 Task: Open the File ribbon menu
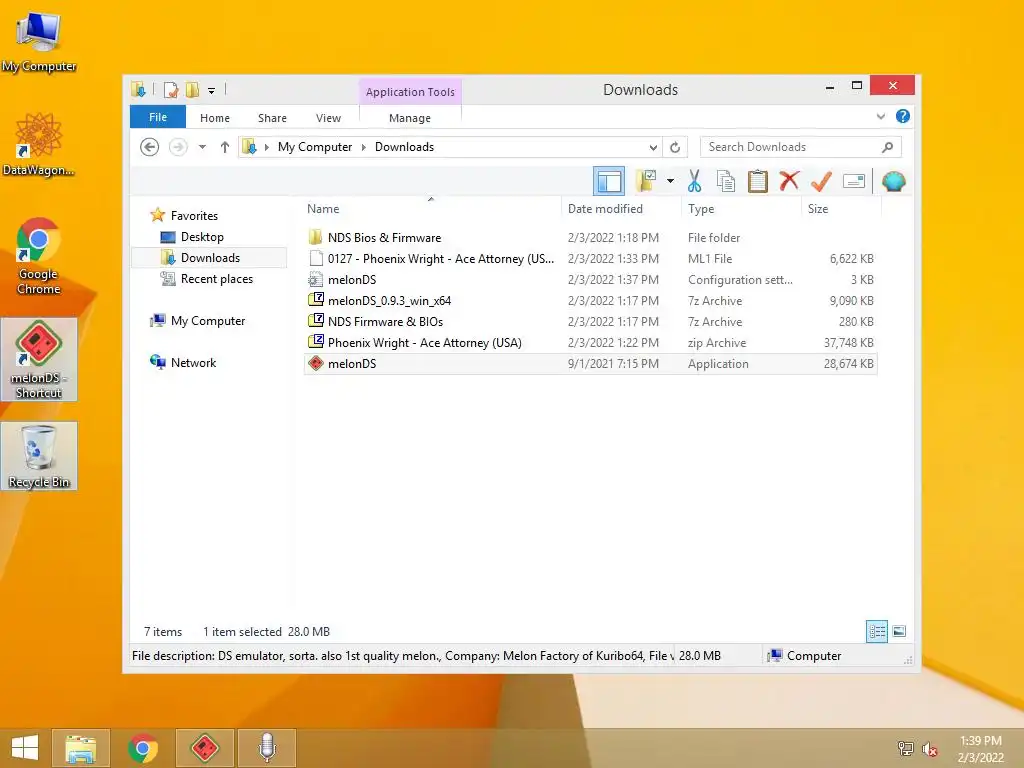click(x=158, y=117)
